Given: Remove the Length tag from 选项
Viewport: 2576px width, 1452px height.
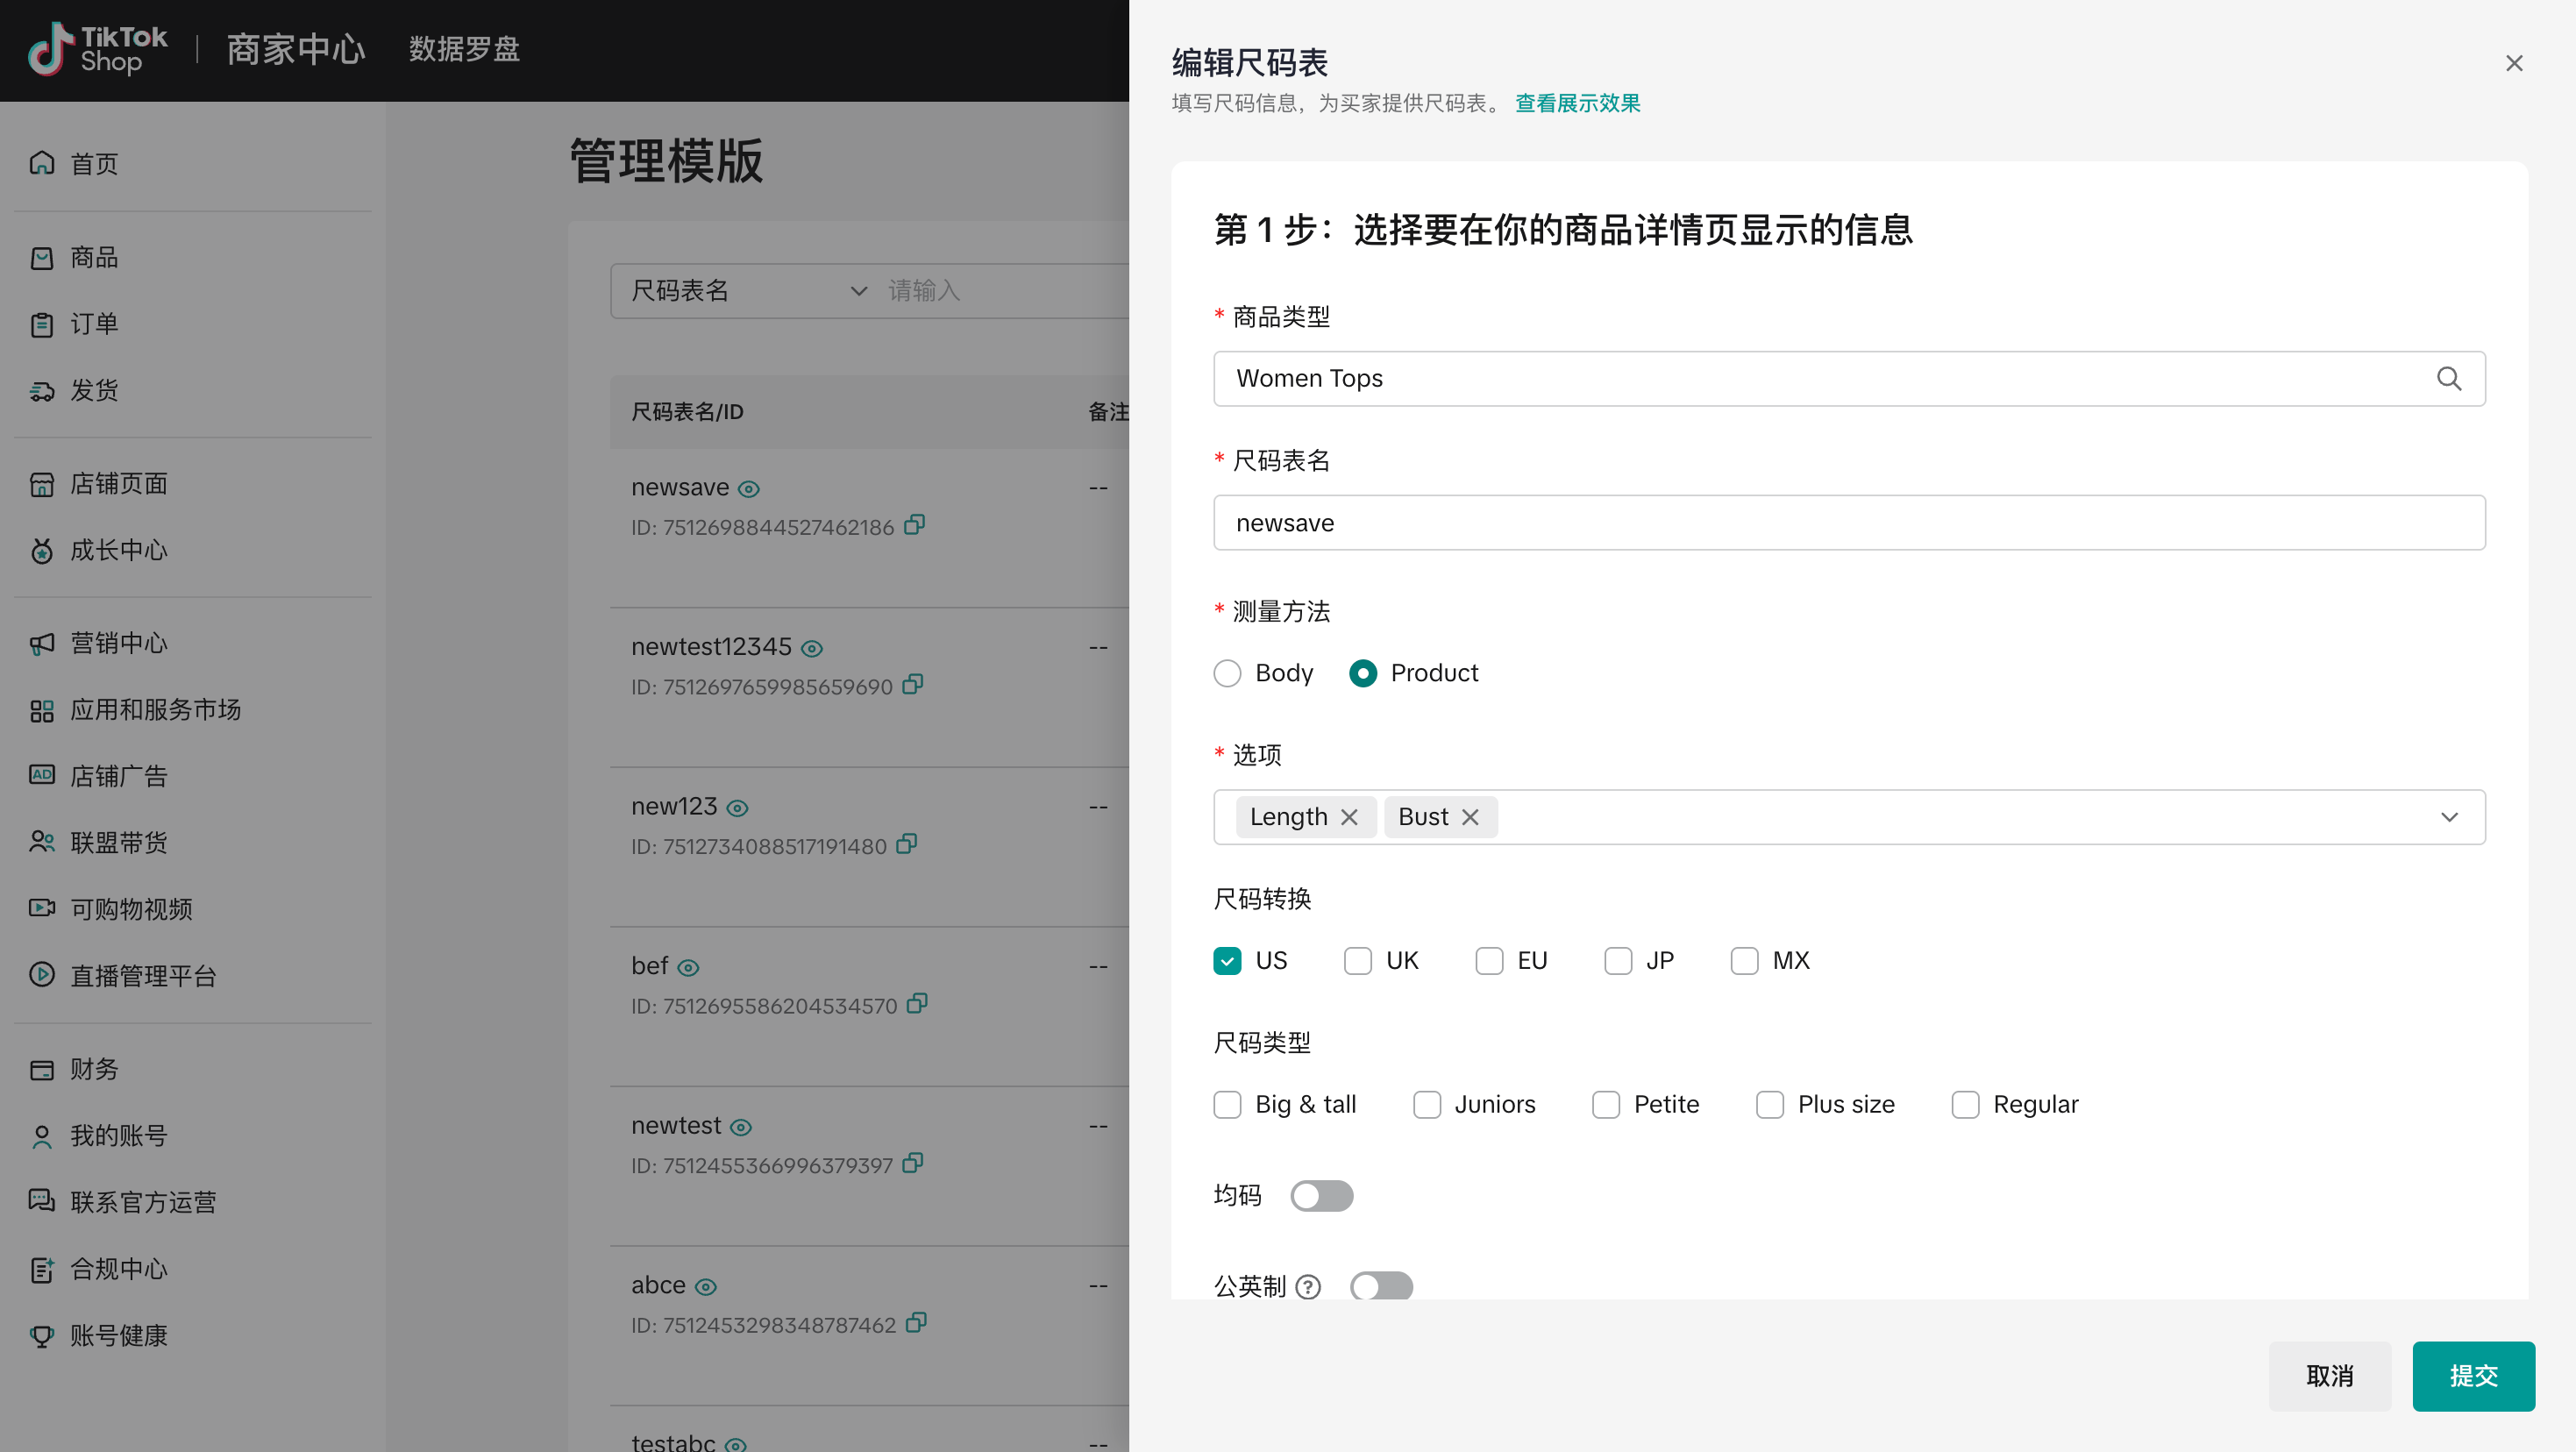Looking at the screenshot, I should (1349, 817).
